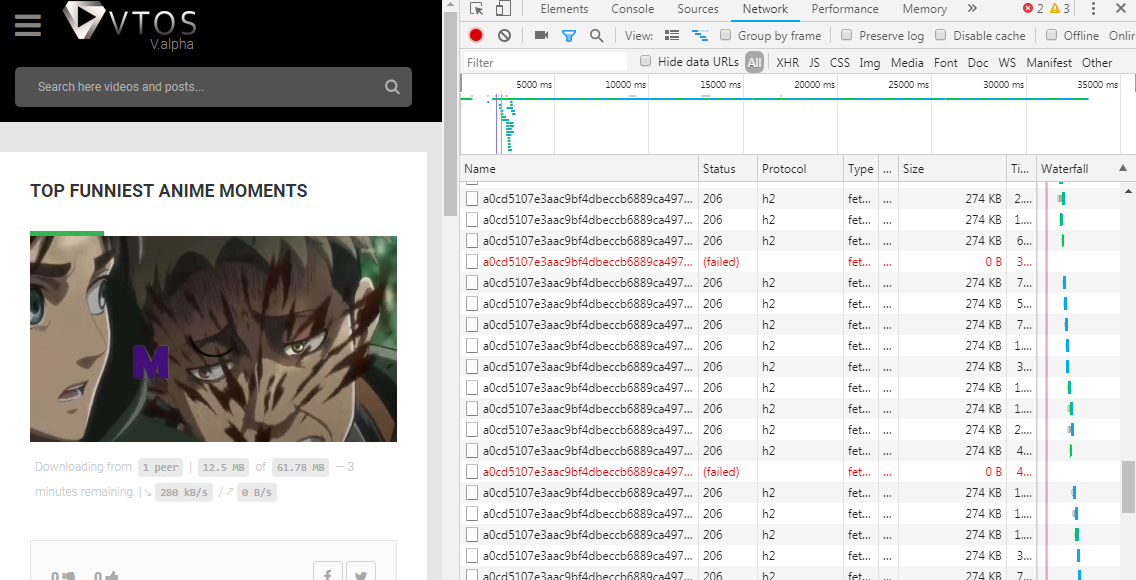Open the hamburger menu on VTOS site
1136x580 pixels.
[28, 25]
